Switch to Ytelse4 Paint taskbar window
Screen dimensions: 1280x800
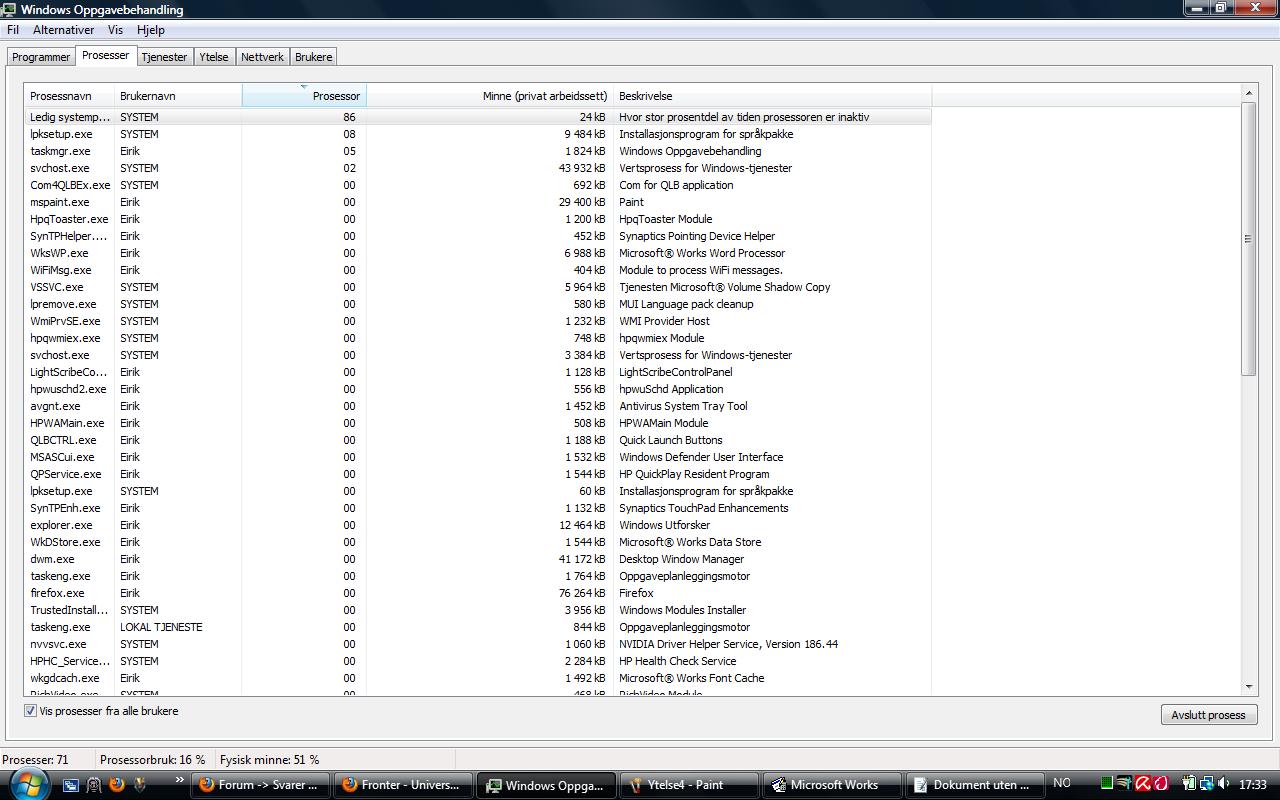tap(687, 785)
